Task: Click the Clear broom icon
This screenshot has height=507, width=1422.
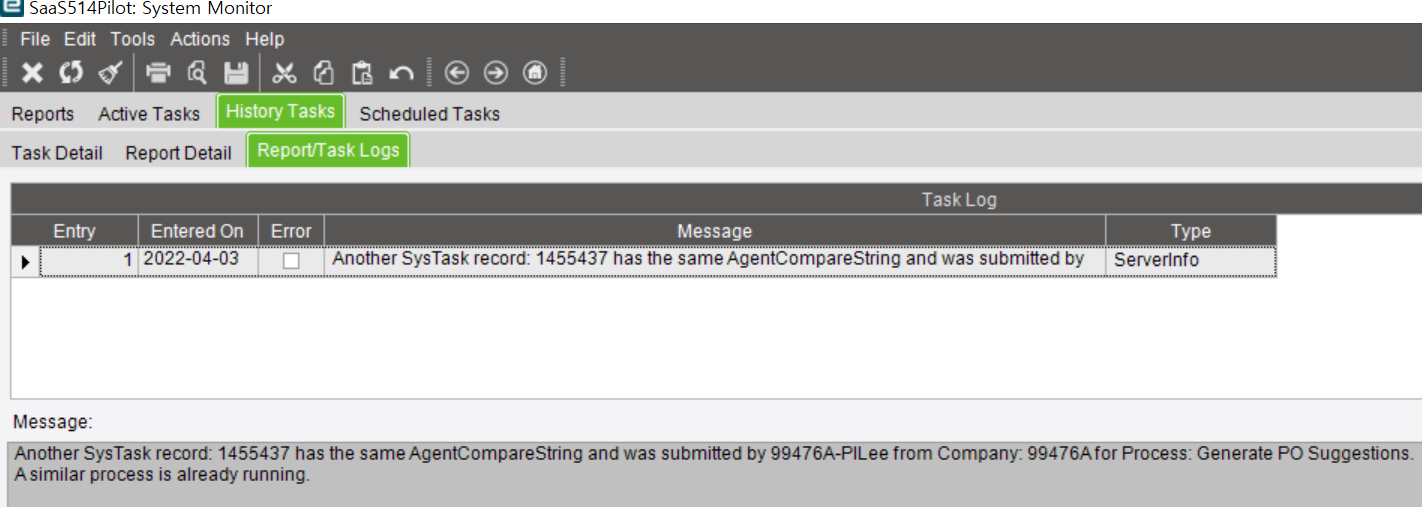Action: click(110, 72)
